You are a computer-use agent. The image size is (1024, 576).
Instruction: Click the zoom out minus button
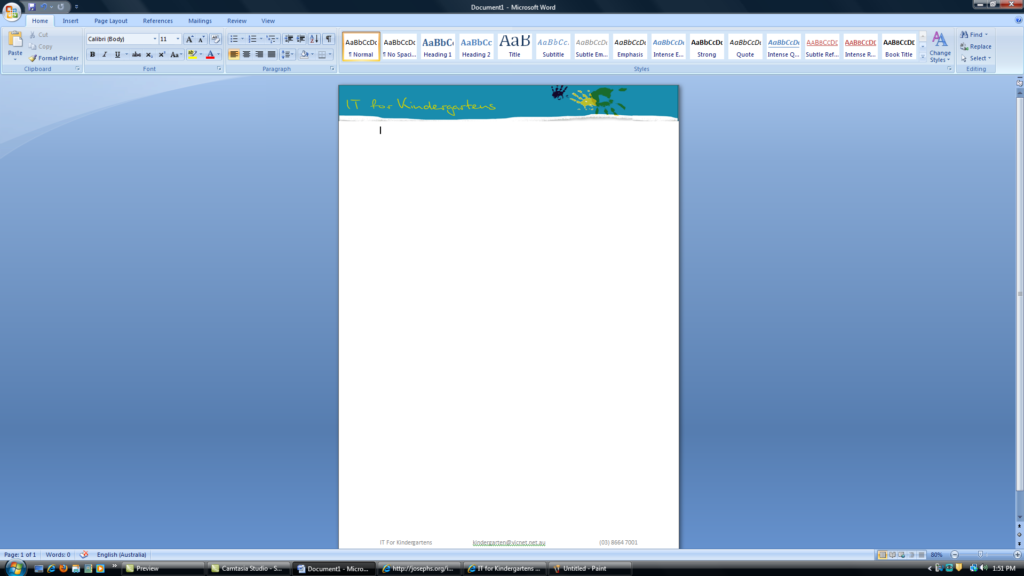[x=955, y=554]
